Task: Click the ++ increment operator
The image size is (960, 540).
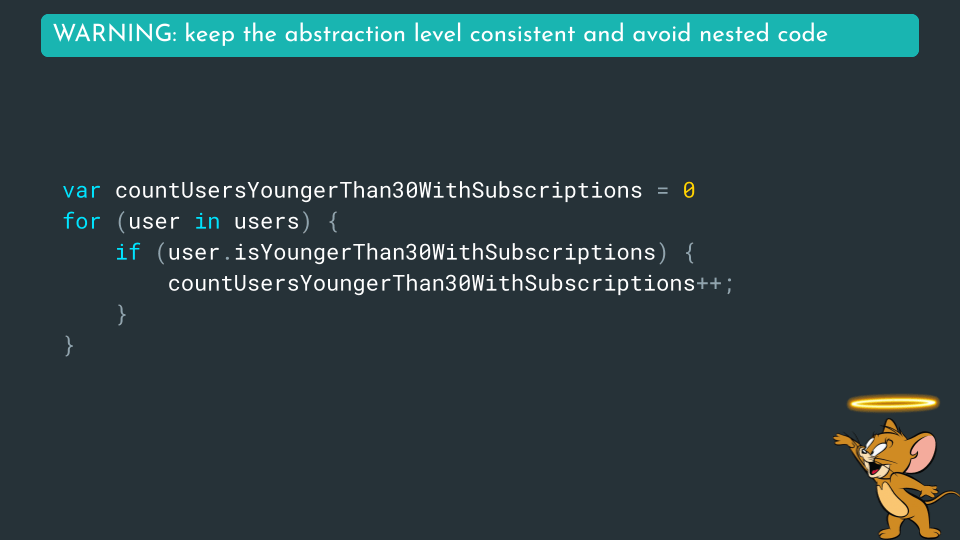Action: tap(709, 283)
